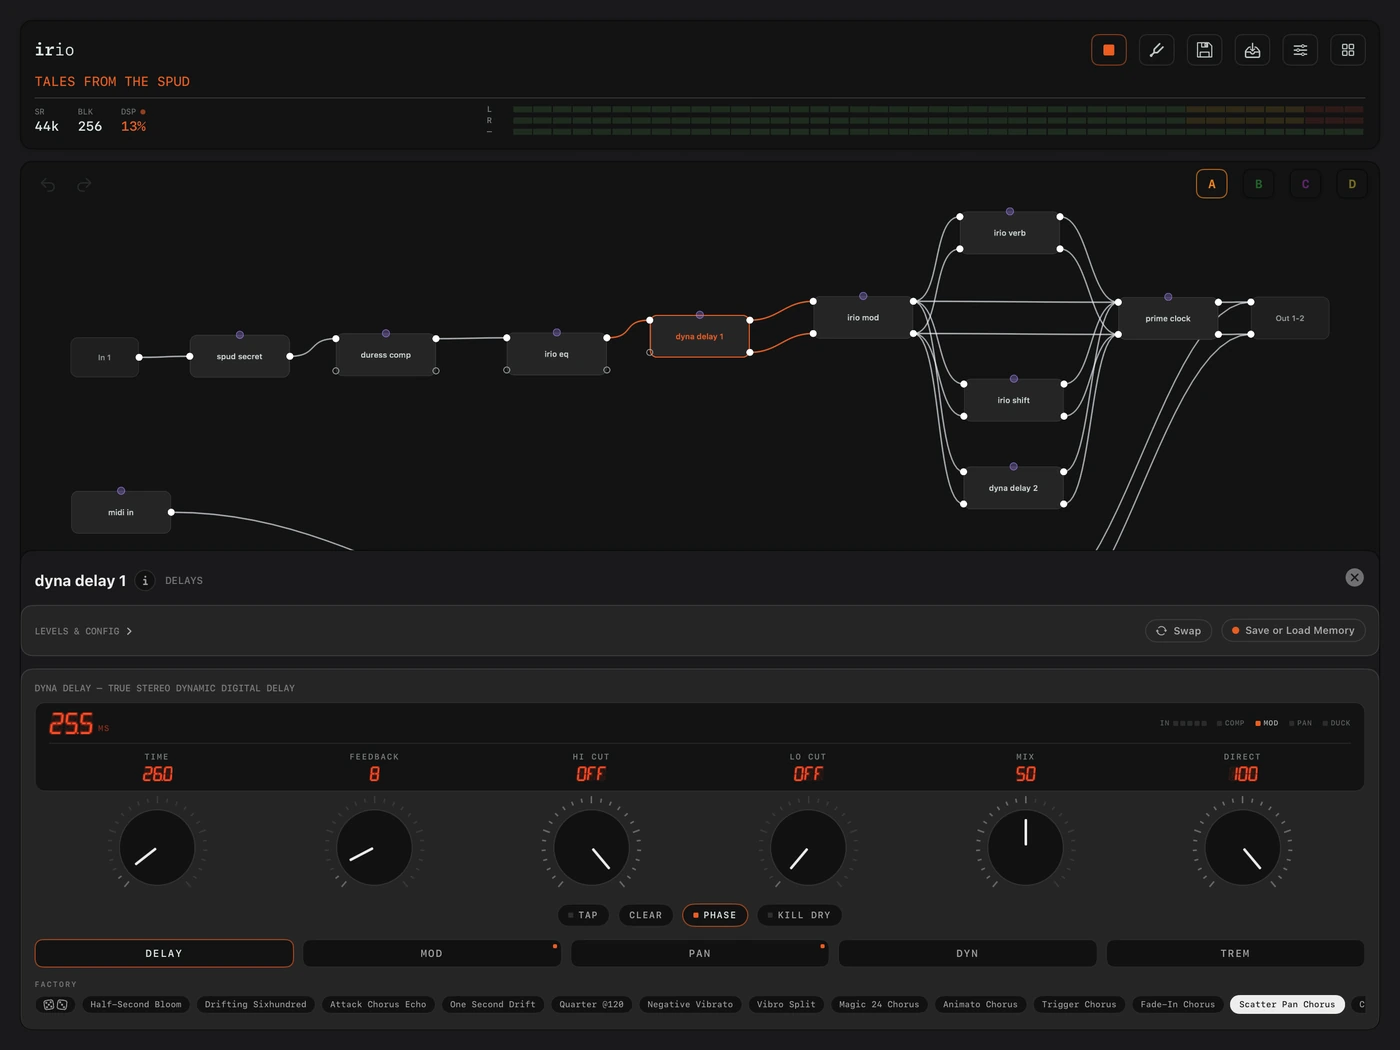Select scene B
Viewport: 1400px width, 1050px height.
[x=1258, y=184]
